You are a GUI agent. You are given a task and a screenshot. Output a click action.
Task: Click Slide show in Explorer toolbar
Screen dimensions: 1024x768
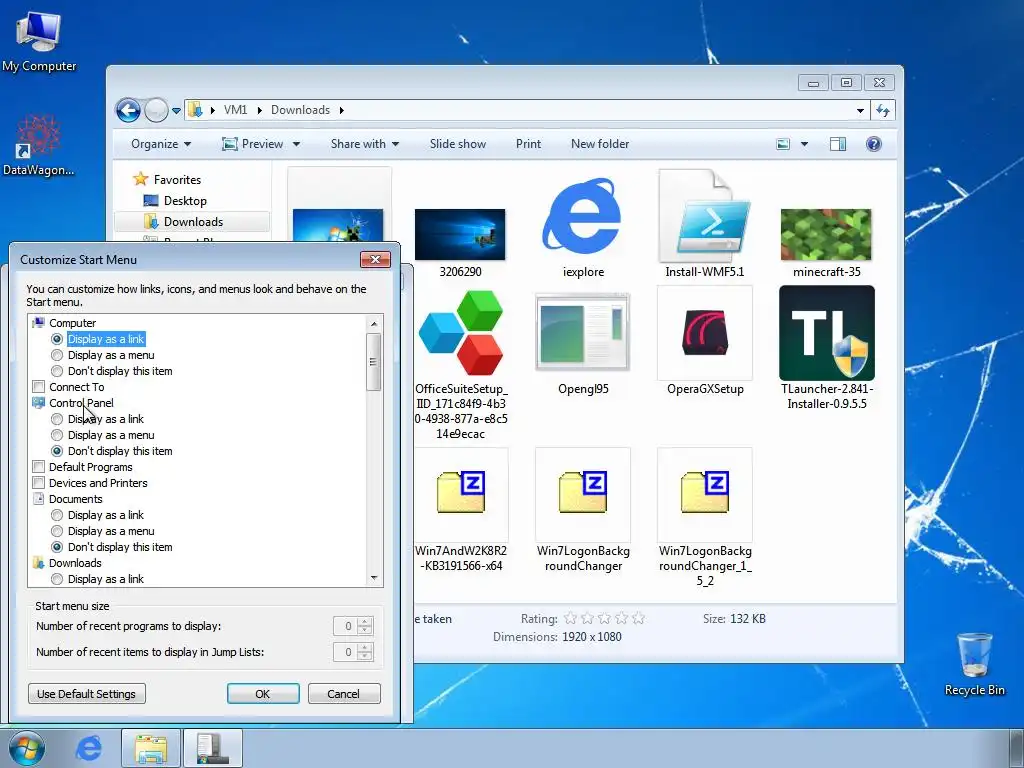click(x=458, y=144)
